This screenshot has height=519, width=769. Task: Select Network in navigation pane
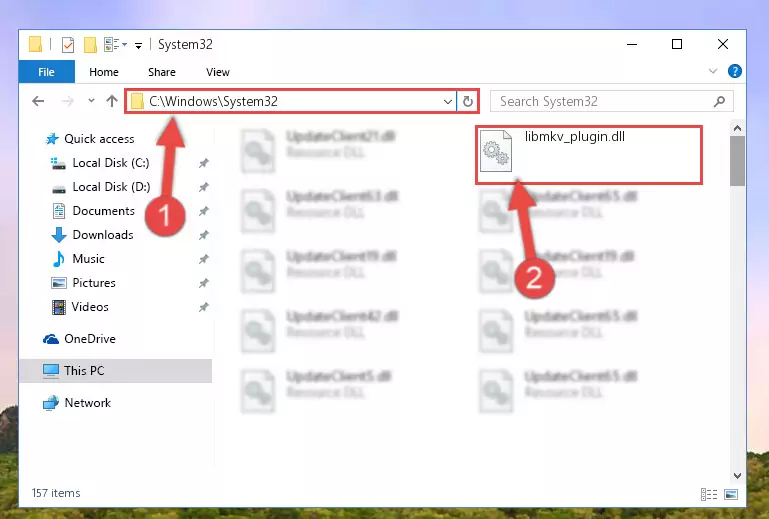click(x=88, y=403)
